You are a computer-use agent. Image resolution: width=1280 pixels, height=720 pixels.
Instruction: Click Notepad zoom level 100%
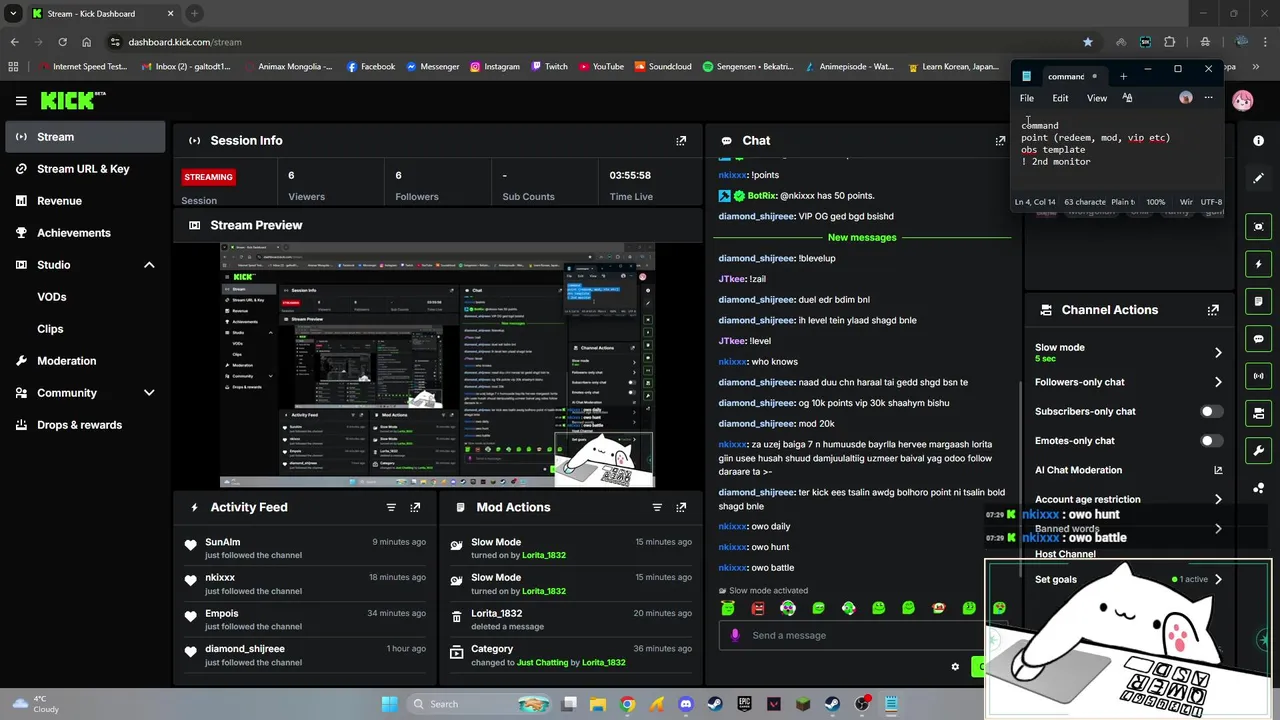pos(1155,202)
